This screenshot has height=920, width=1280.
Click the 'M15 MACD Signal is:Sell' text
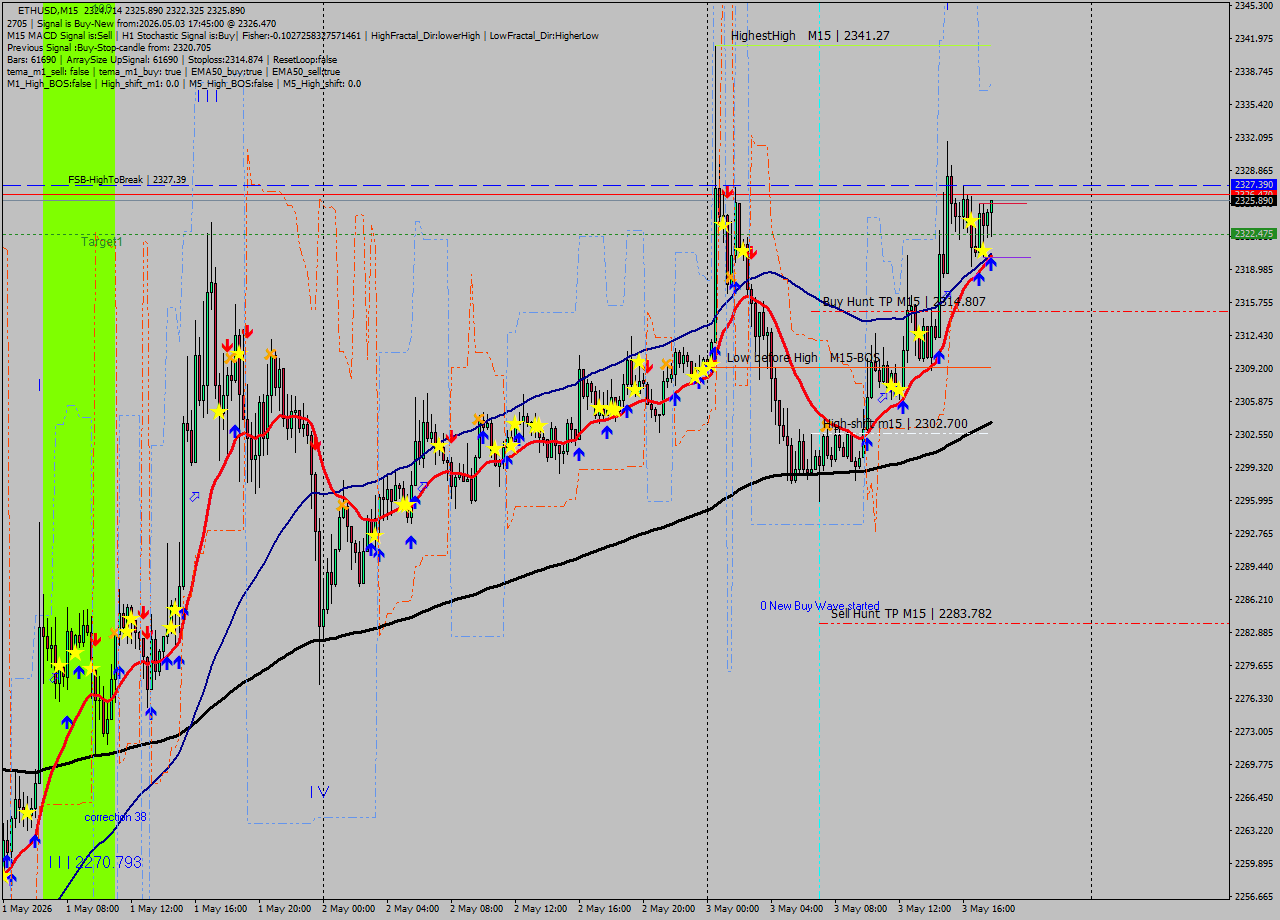[59, 35]
